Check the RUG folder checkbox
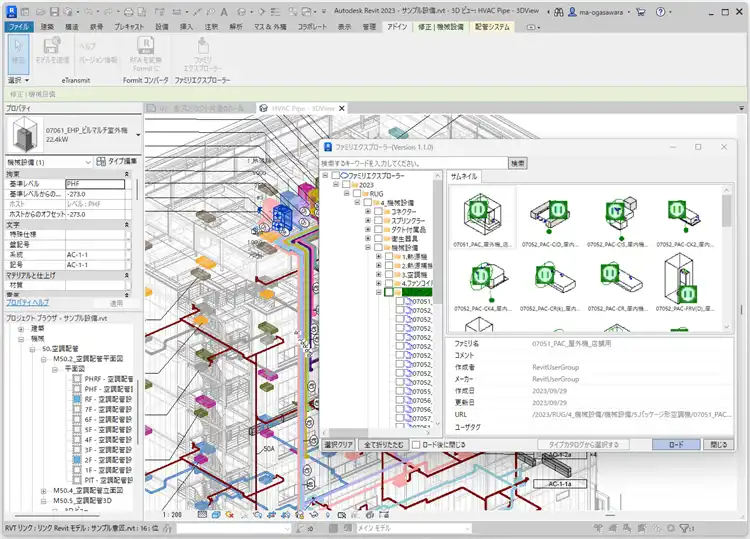750x539 pixels. (357, 193)
